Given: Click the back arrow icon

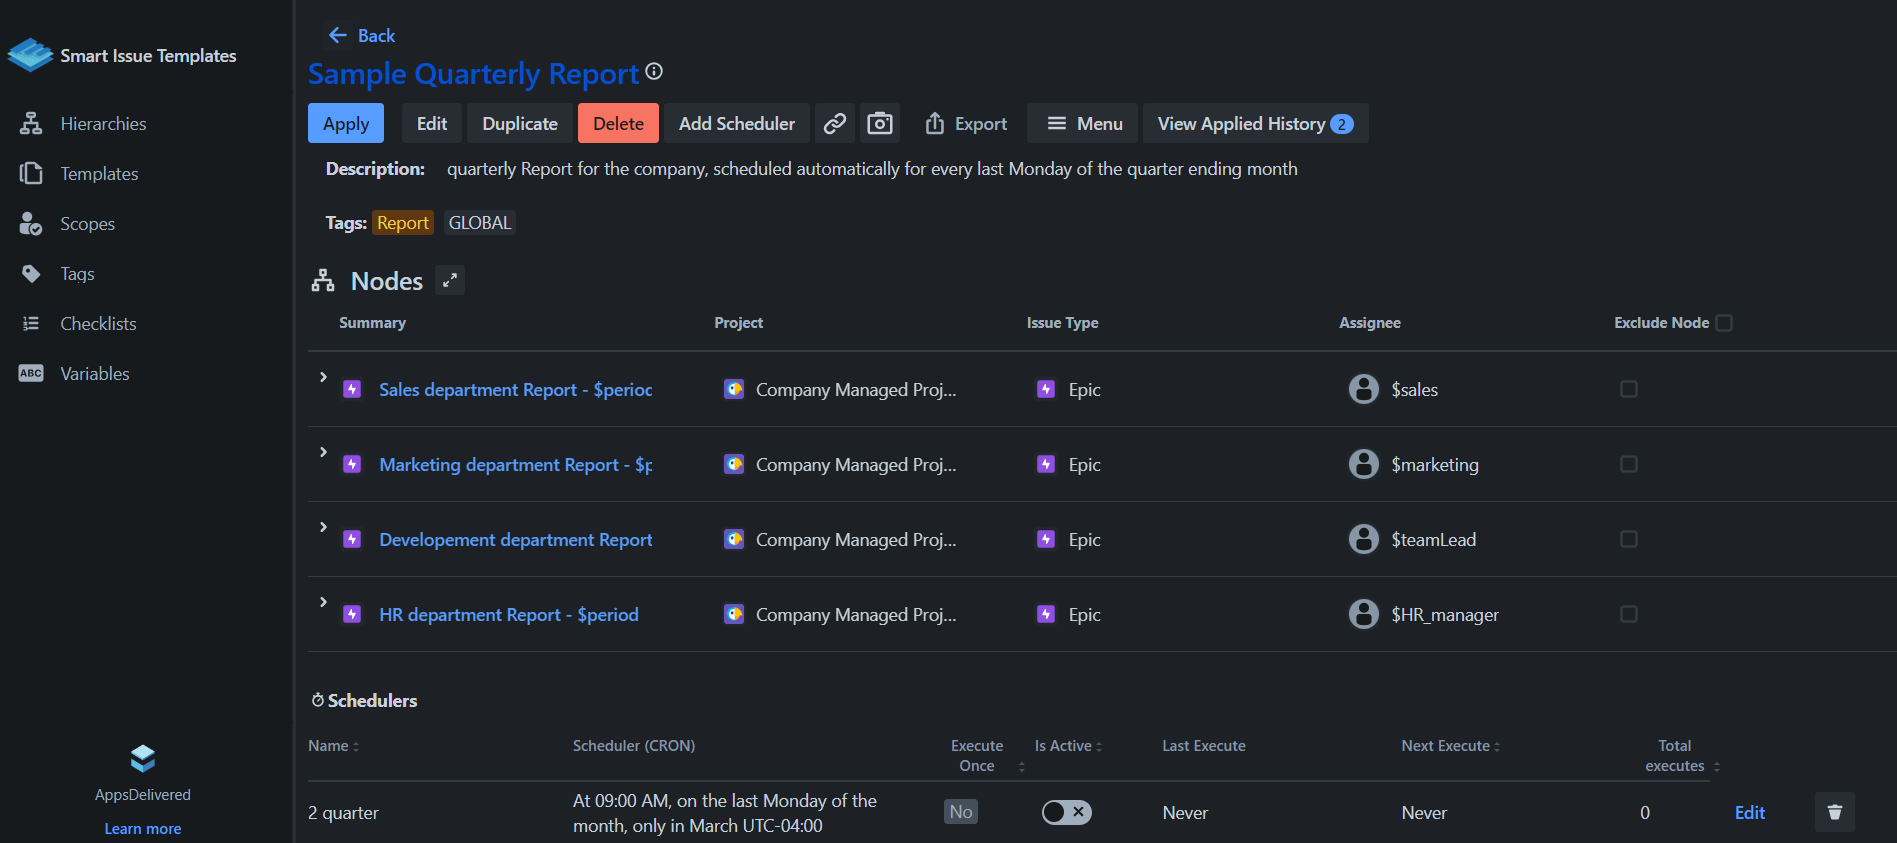Looking at the screenshot, I should point(338,35).
